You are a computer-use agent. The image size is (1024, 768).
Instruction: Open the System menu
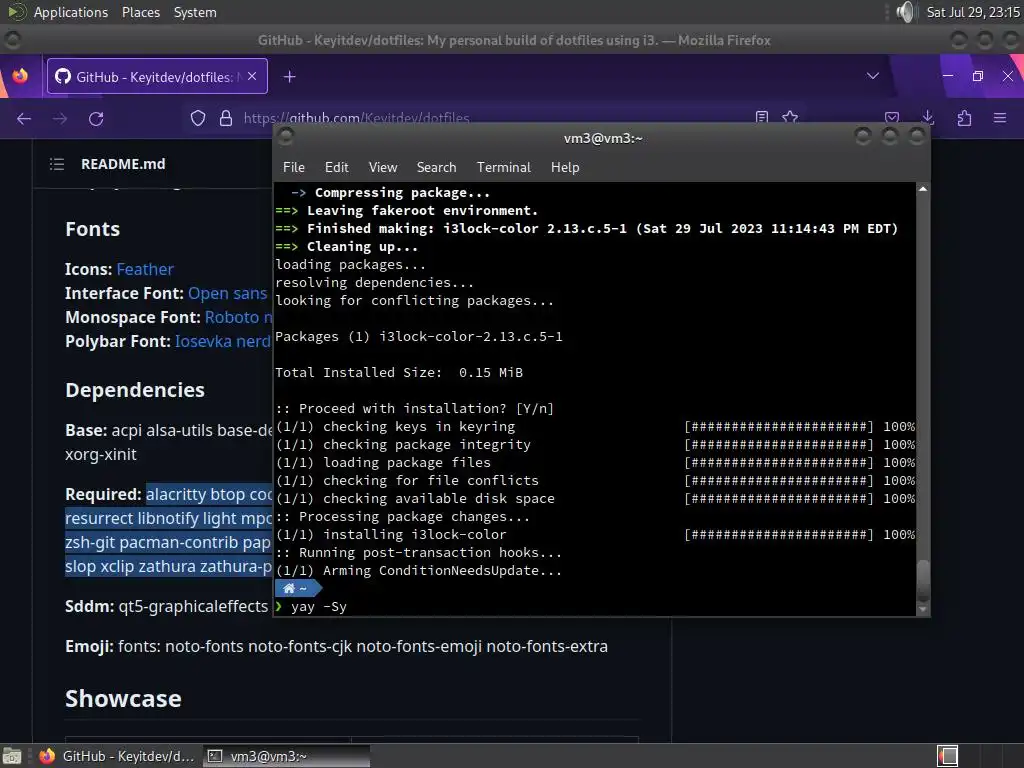click(x=195, y=12)
